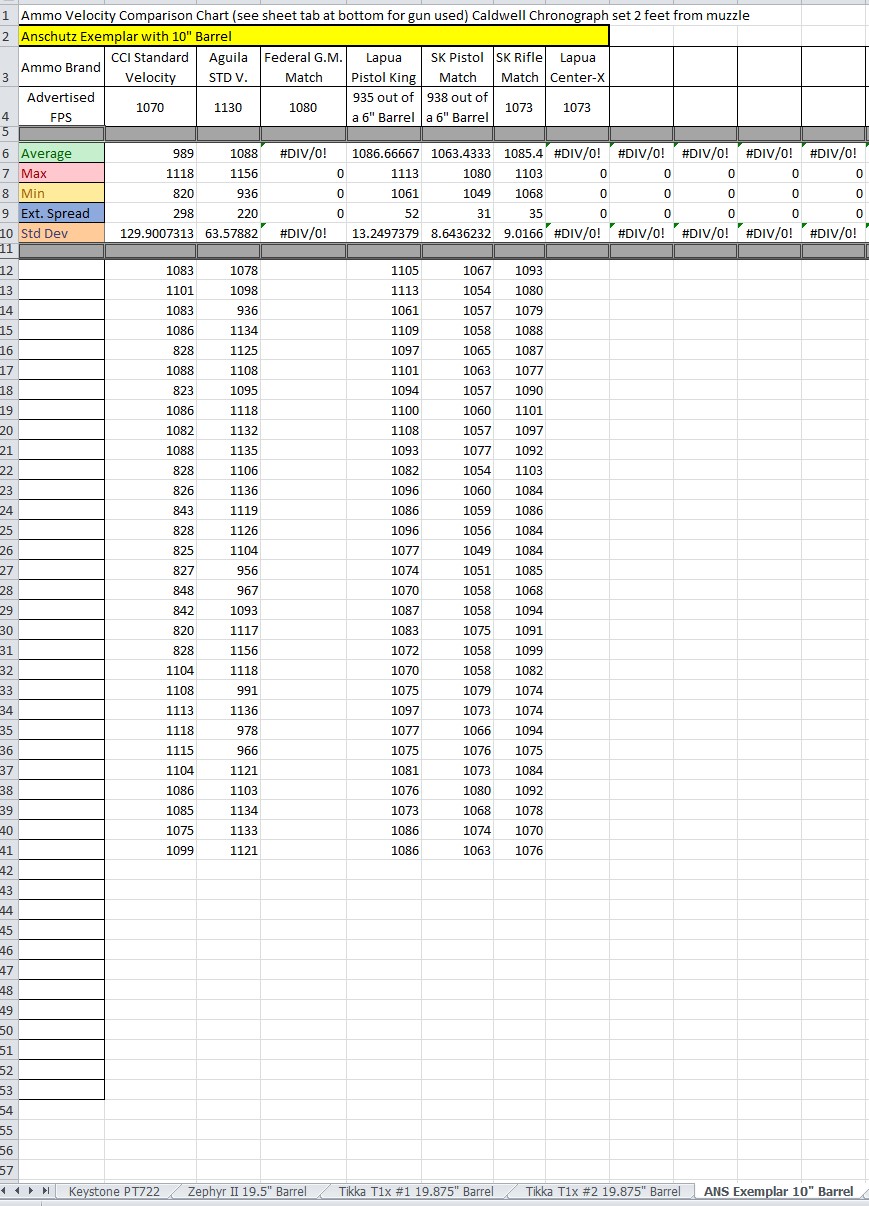Viewport: 869px width, 1206px height.
Task: Select the SK Pistol Match average 1063.4333
Action: (458, 153)
